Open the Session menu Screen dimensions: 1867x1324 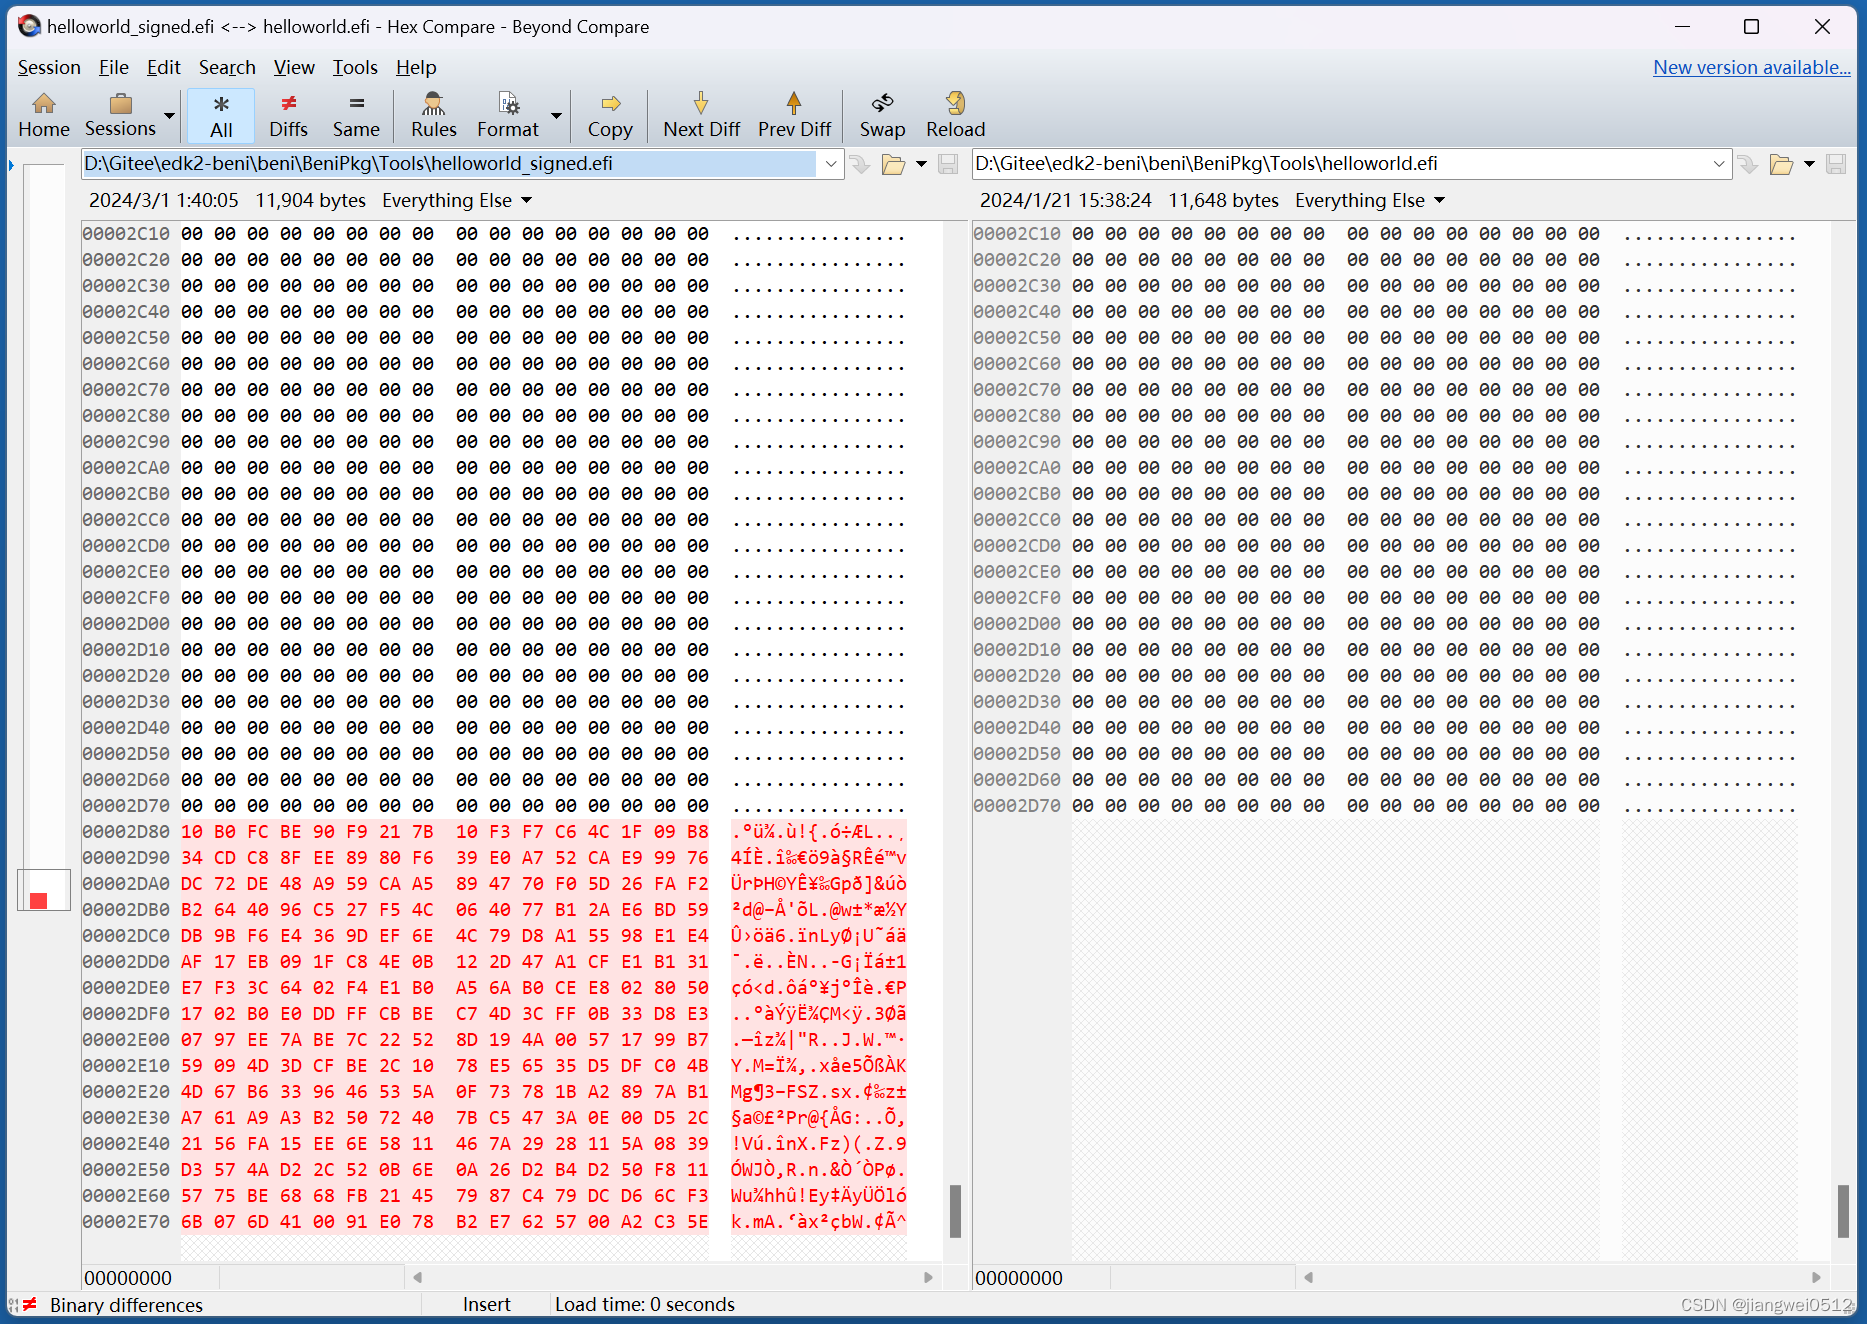coord(49,67)
